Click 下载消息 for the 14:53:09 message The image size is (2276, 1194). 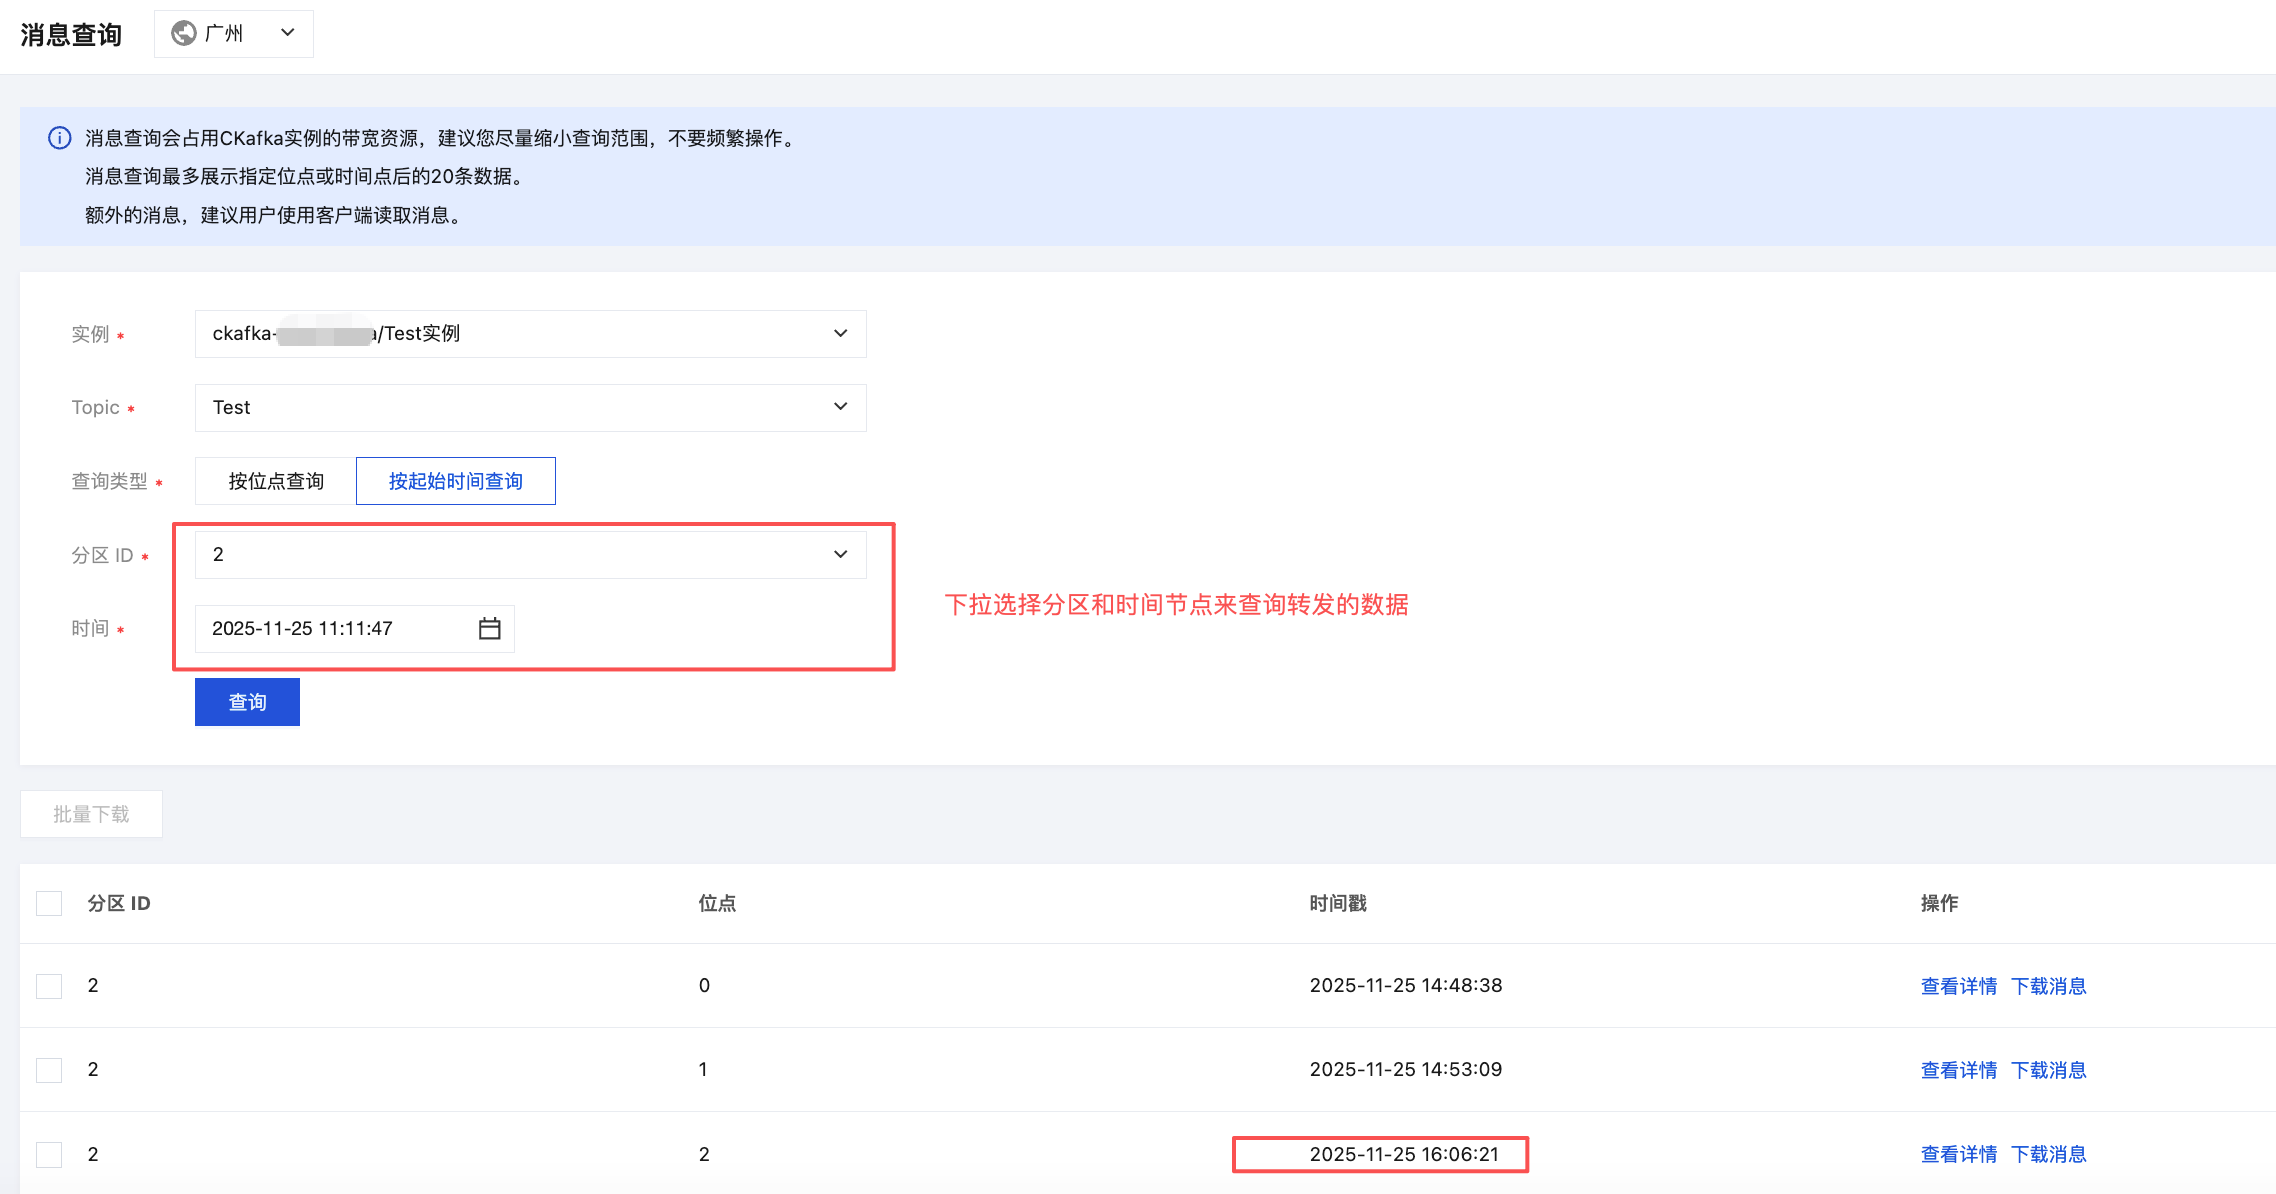click(x=2049, y=1070)
